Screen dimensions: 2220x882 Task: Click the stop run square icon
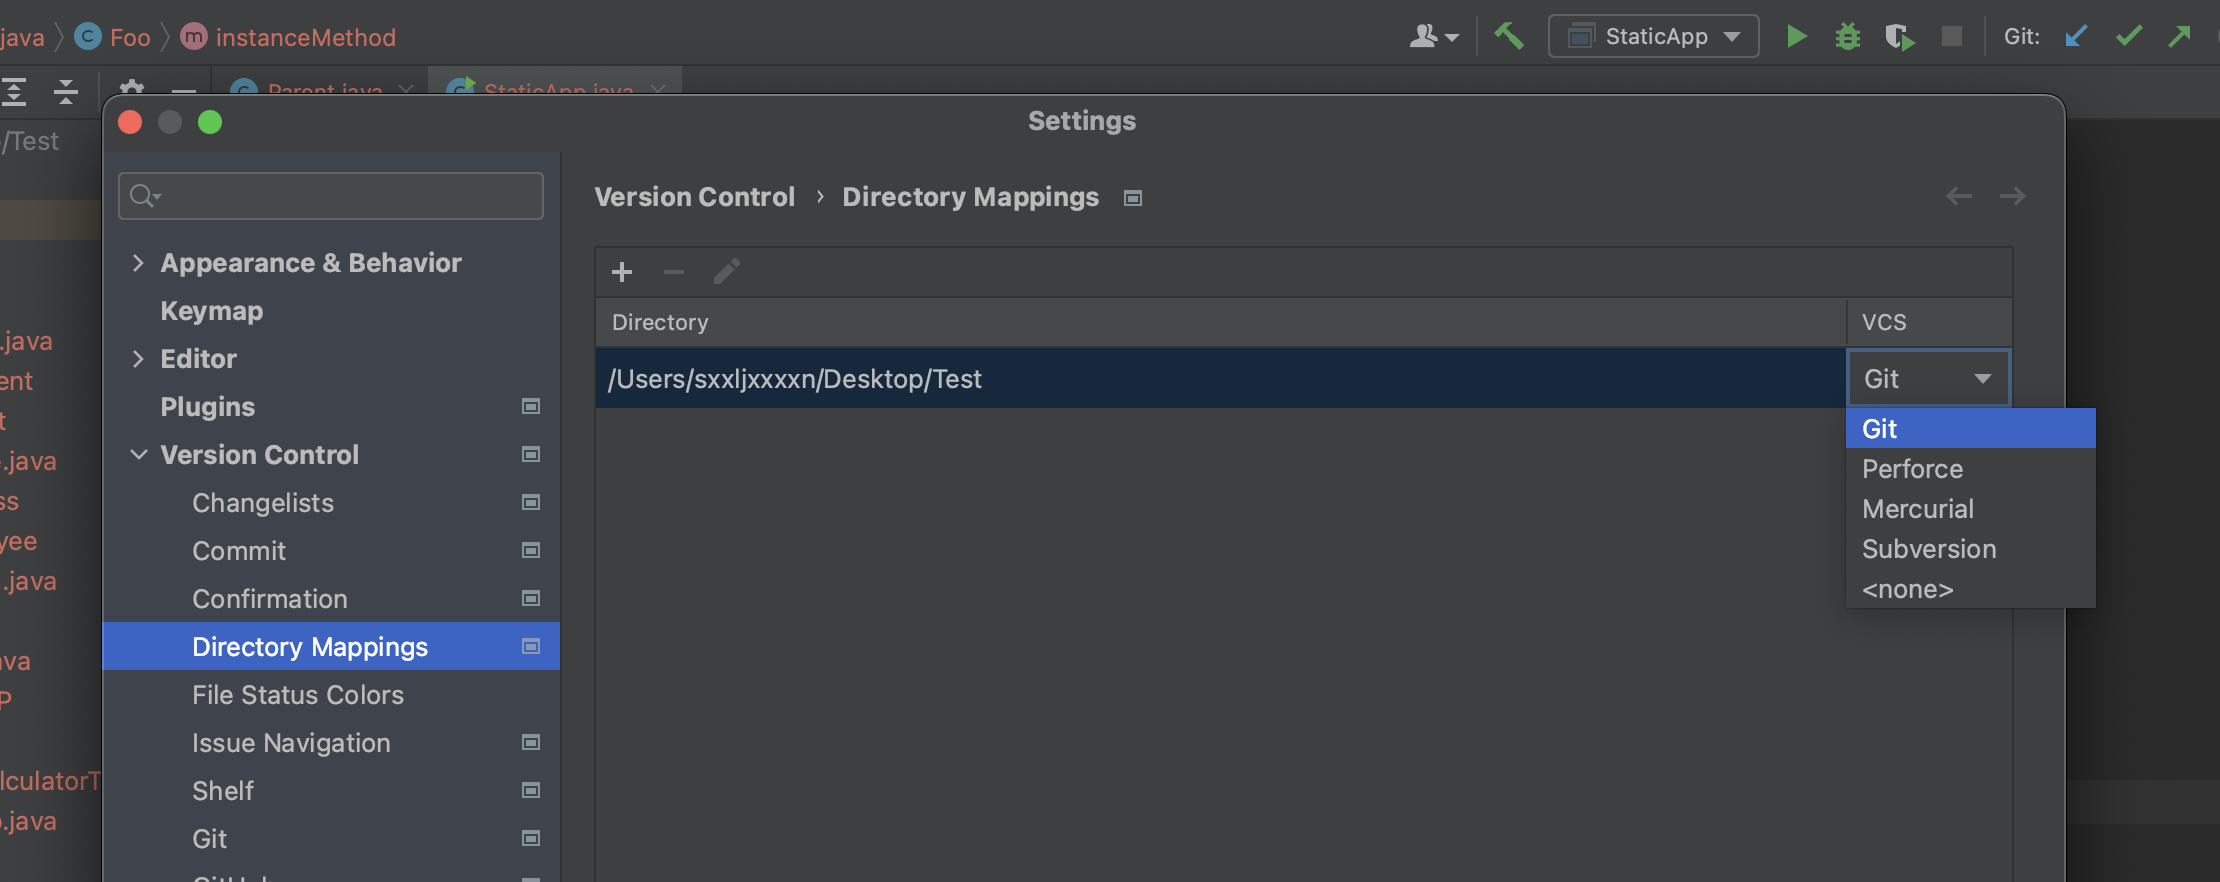tap(1951, 37)
